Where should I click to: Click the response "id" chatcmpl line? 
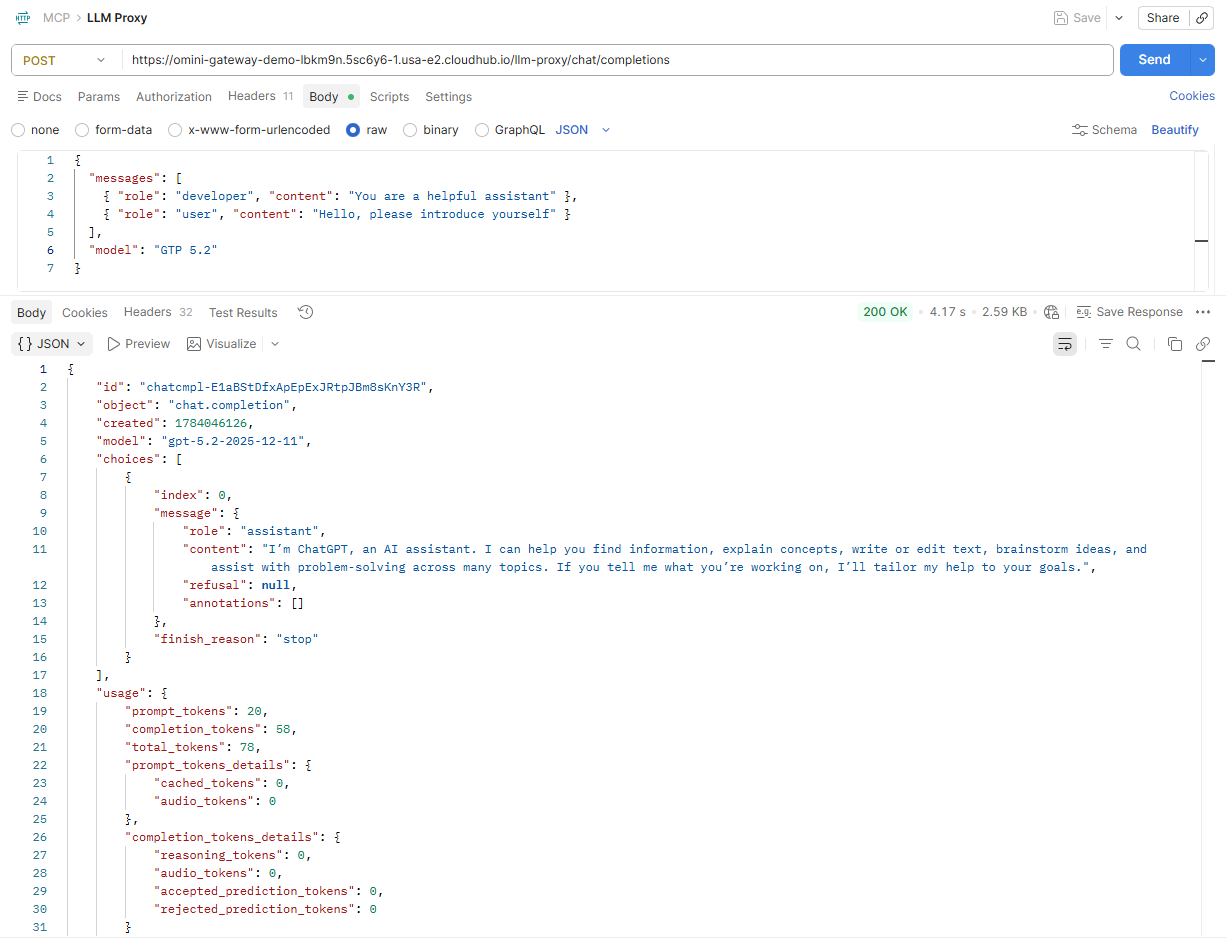pyautogui.click(x=265, y=387)
